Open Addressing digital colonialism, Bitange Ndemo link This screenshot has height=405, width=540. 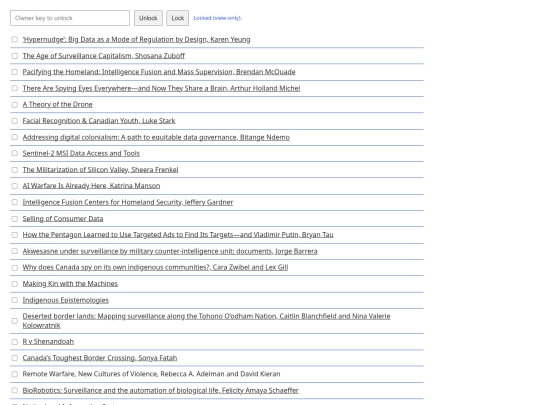coord(156,137)
